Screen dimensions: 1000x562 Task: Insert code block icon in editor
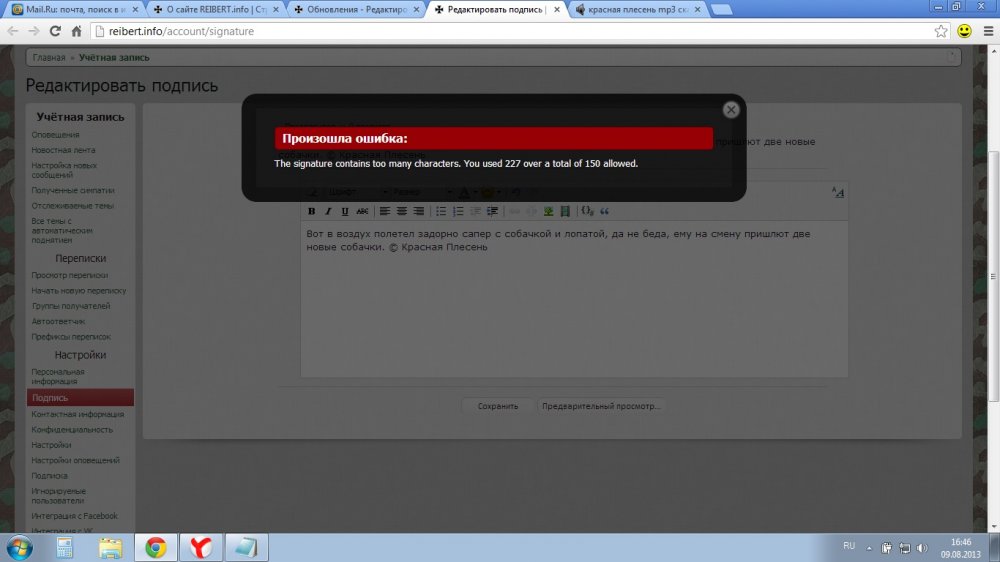[x=587, y=211]
